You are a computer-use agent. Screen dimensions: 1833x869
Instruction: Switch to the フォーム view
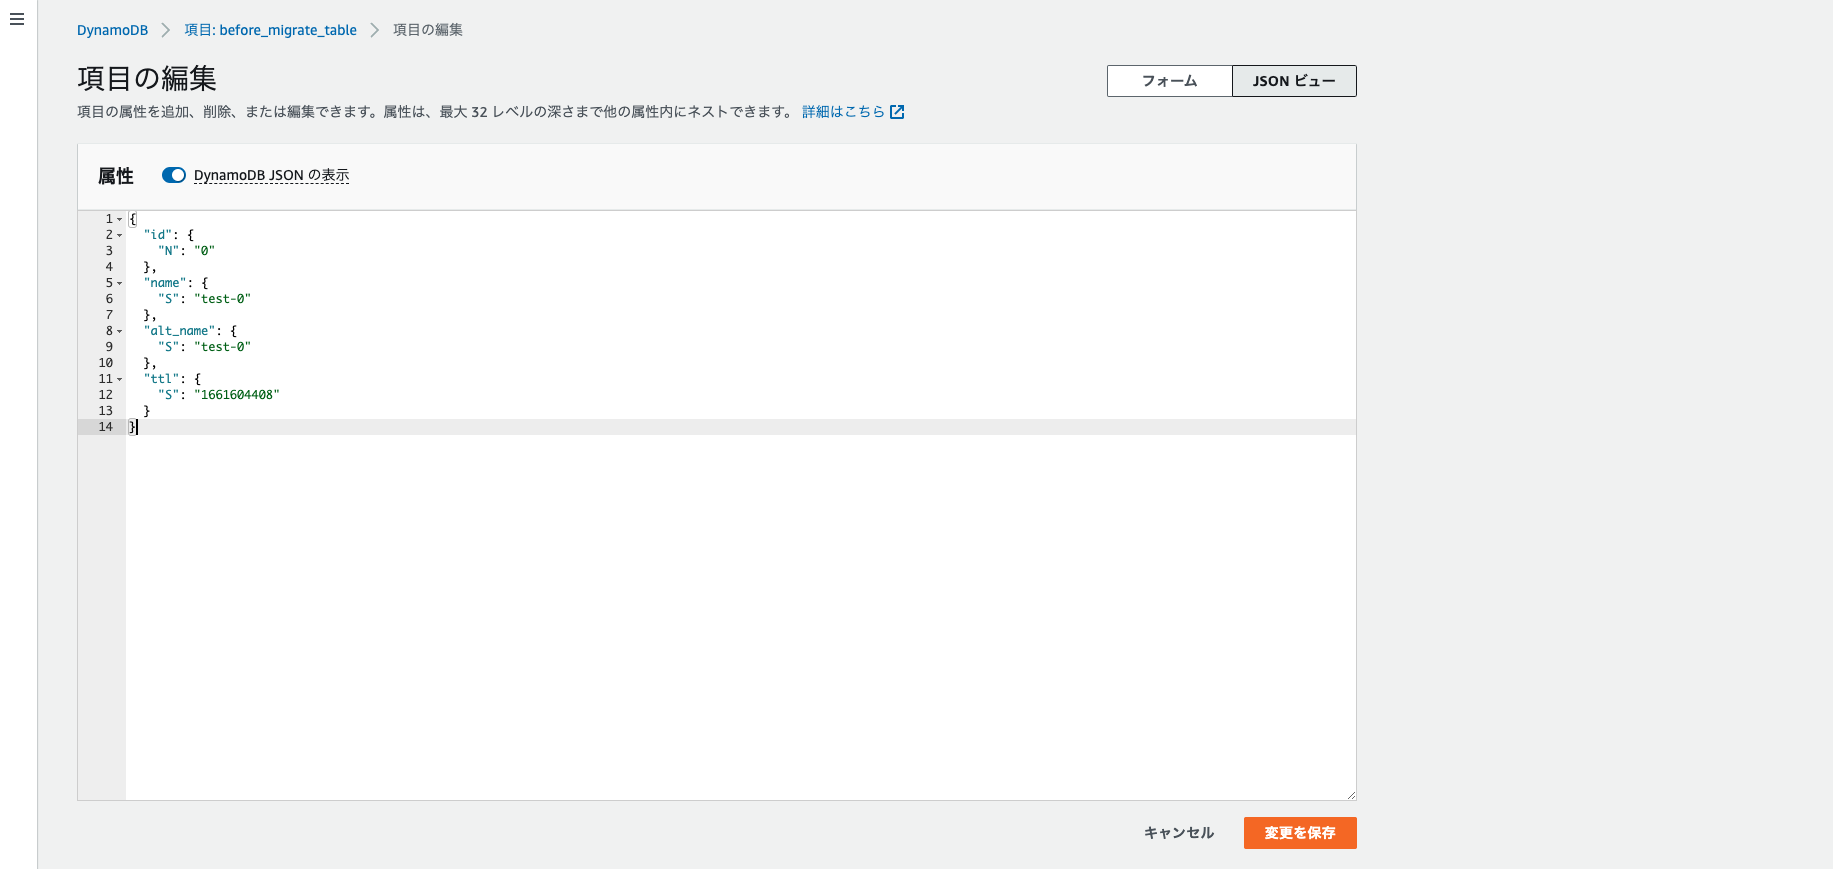[1168, 80]
